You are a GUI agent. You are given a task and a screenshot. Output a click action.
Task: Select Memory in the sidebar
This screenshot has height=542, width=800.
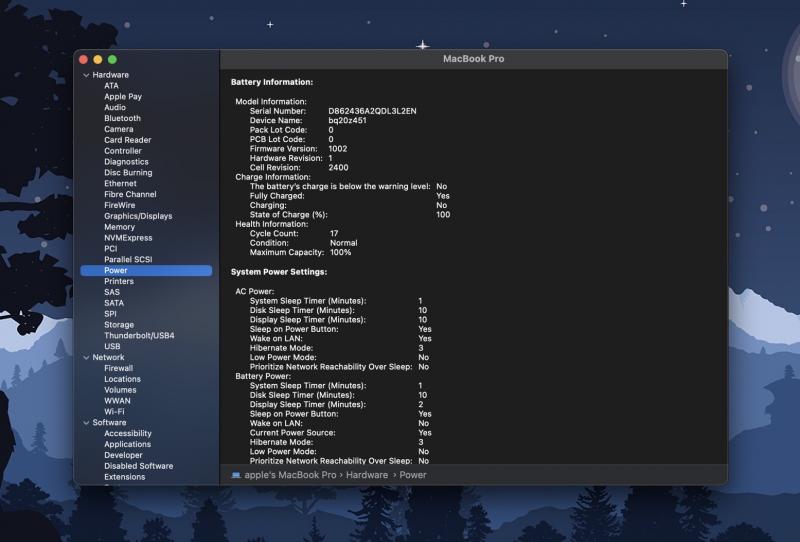pos(119,227)
